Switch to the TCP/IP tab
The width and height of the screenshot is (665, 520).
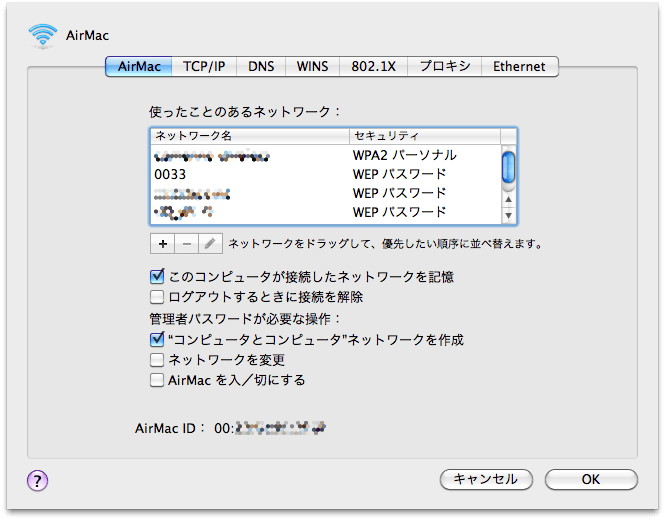pos(204,67)
